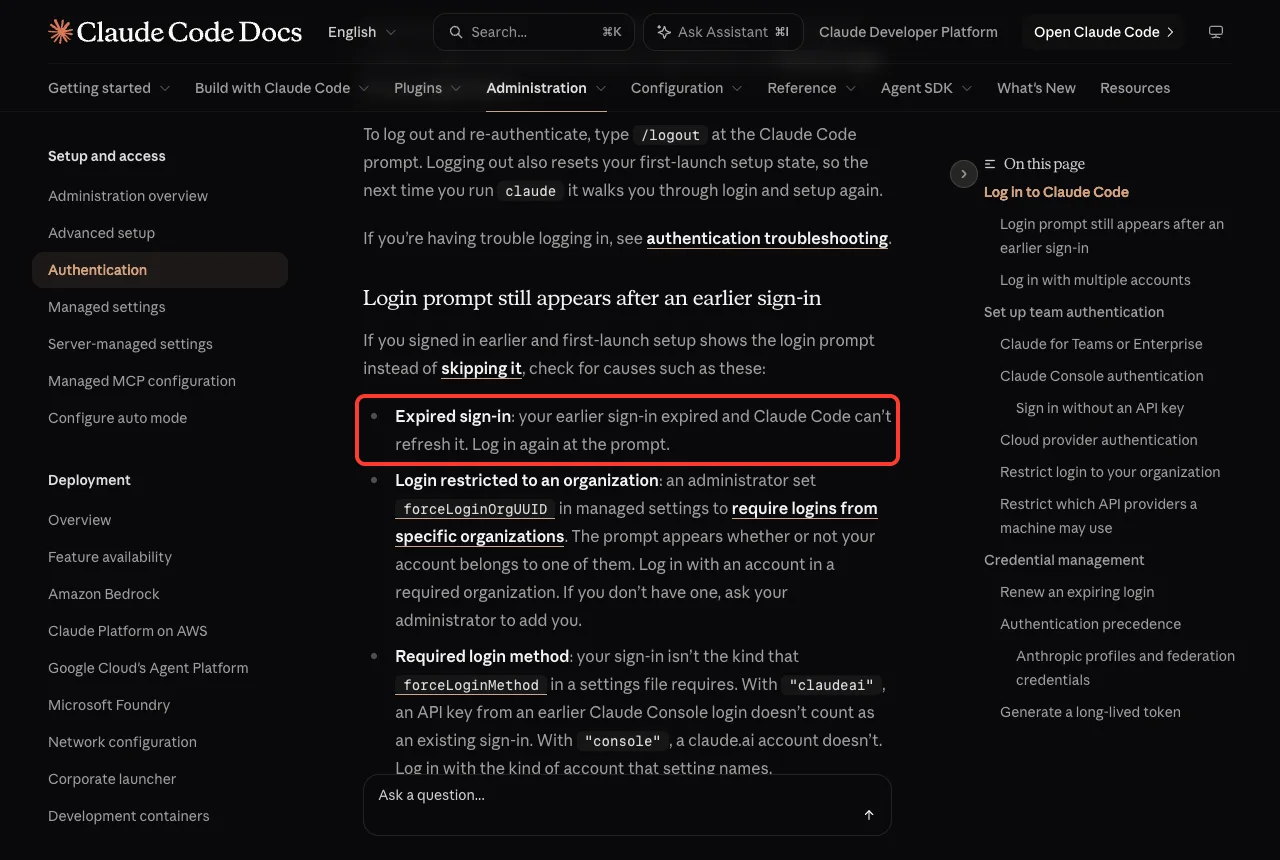Open Microsoft Foundry deployment page
The image size is (1280, 860).
pos(109,705)
